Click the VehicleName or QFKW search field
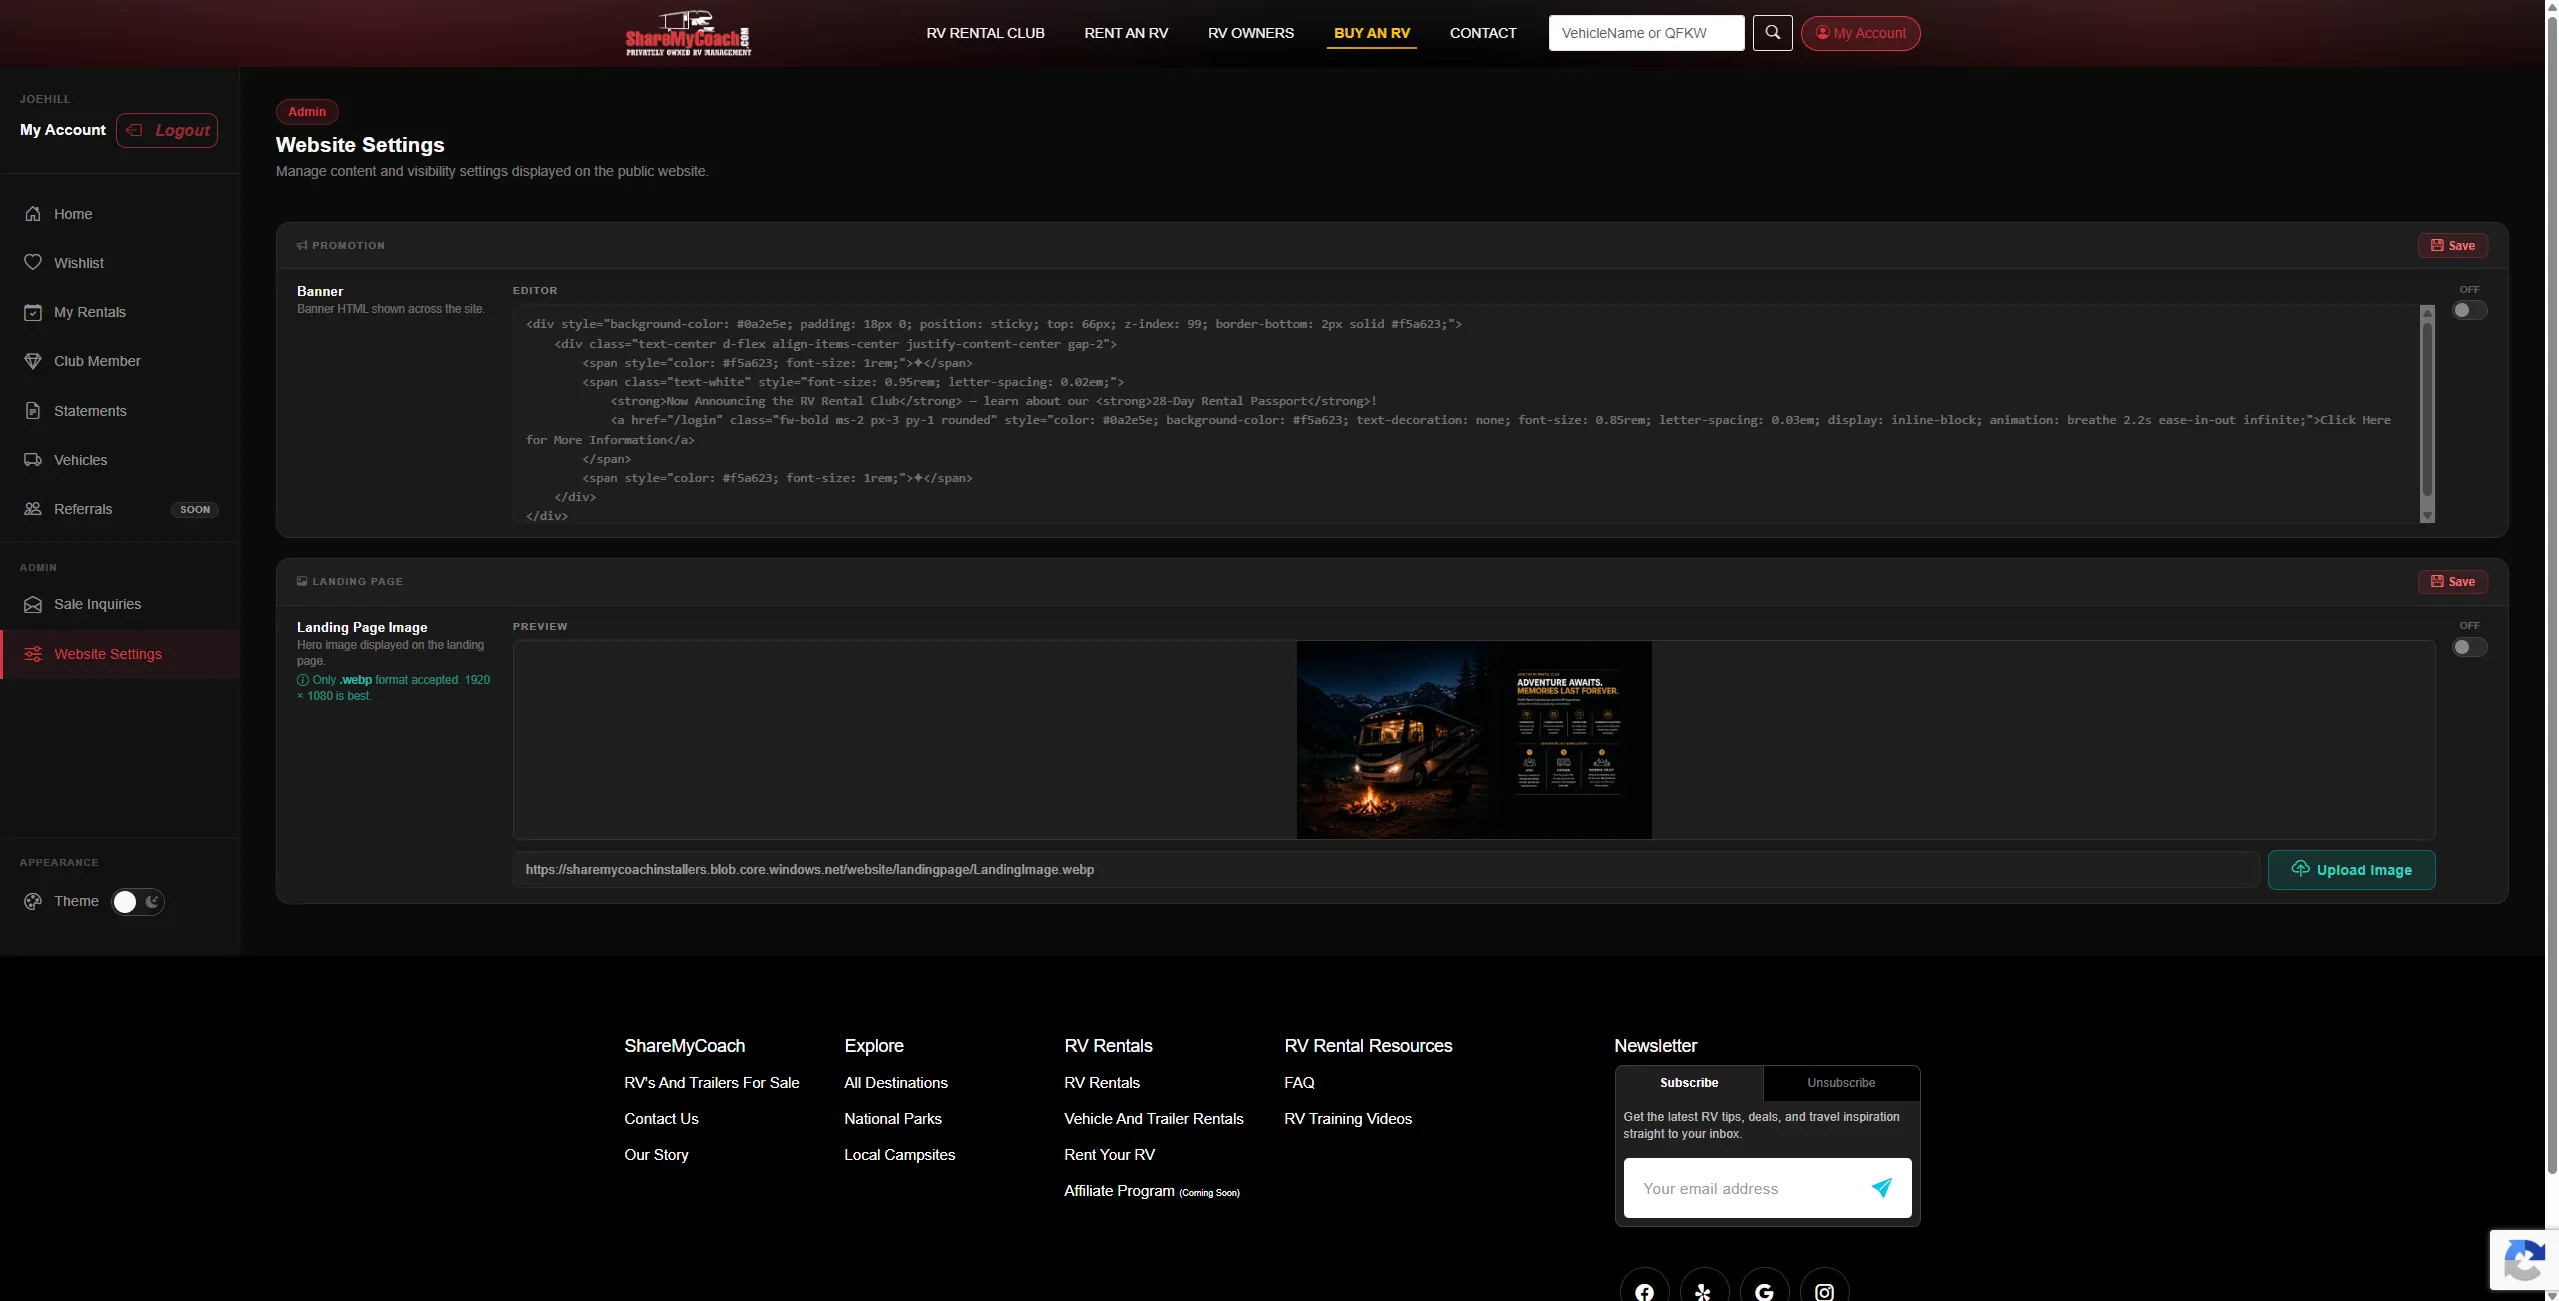The image size is (2559, 1301). (x=1646, y=33)
